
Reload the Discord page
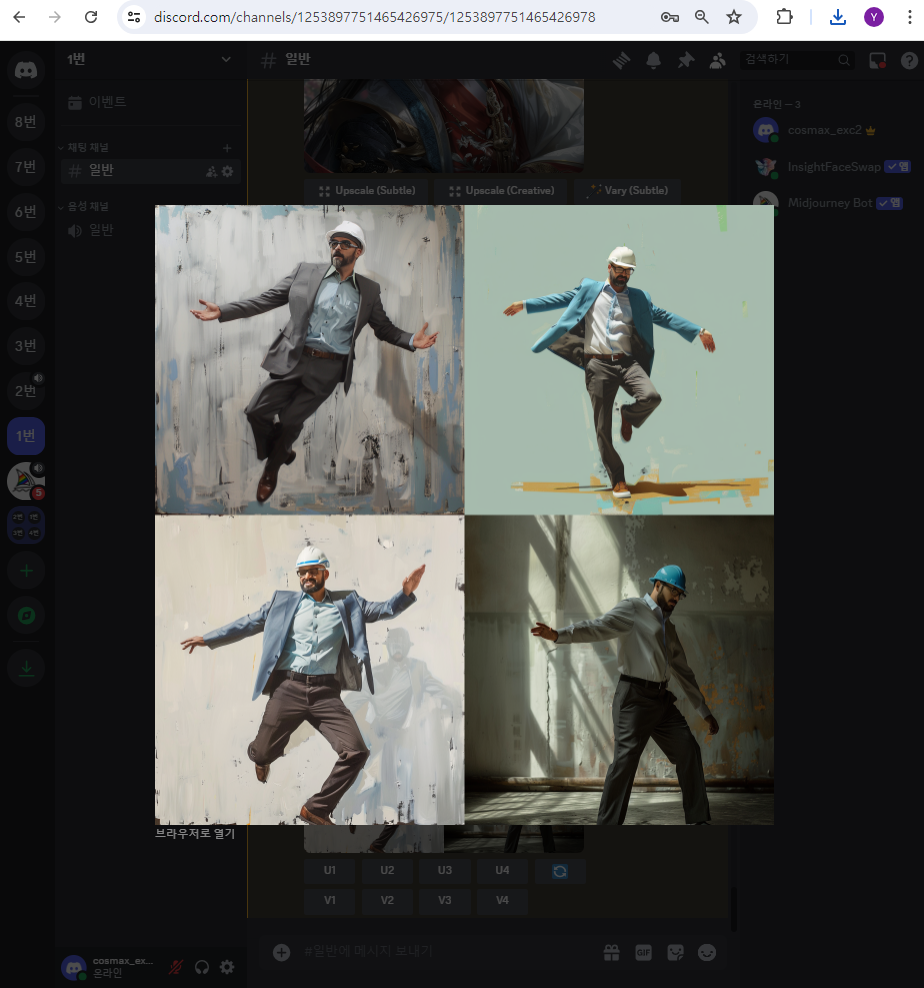click(x=91, y=17)
